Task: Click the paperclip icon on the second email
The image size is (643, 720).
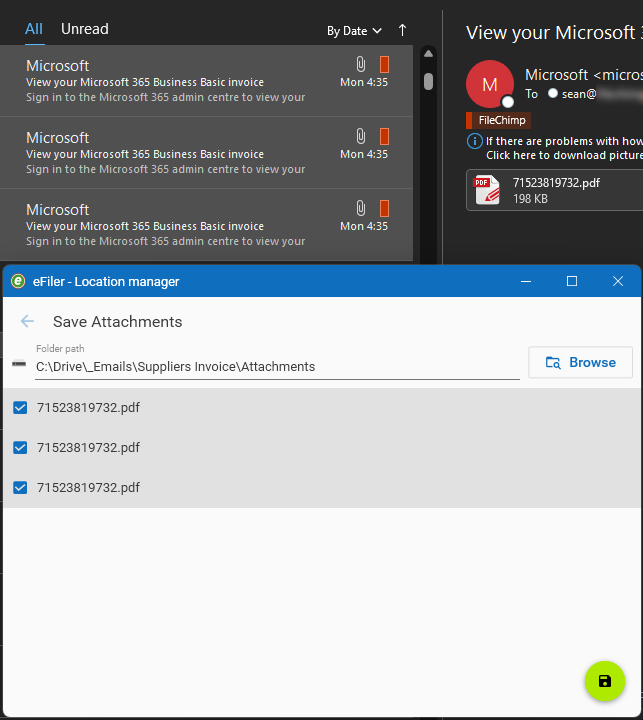Action: pyautogui.click(x=361, y=136)
